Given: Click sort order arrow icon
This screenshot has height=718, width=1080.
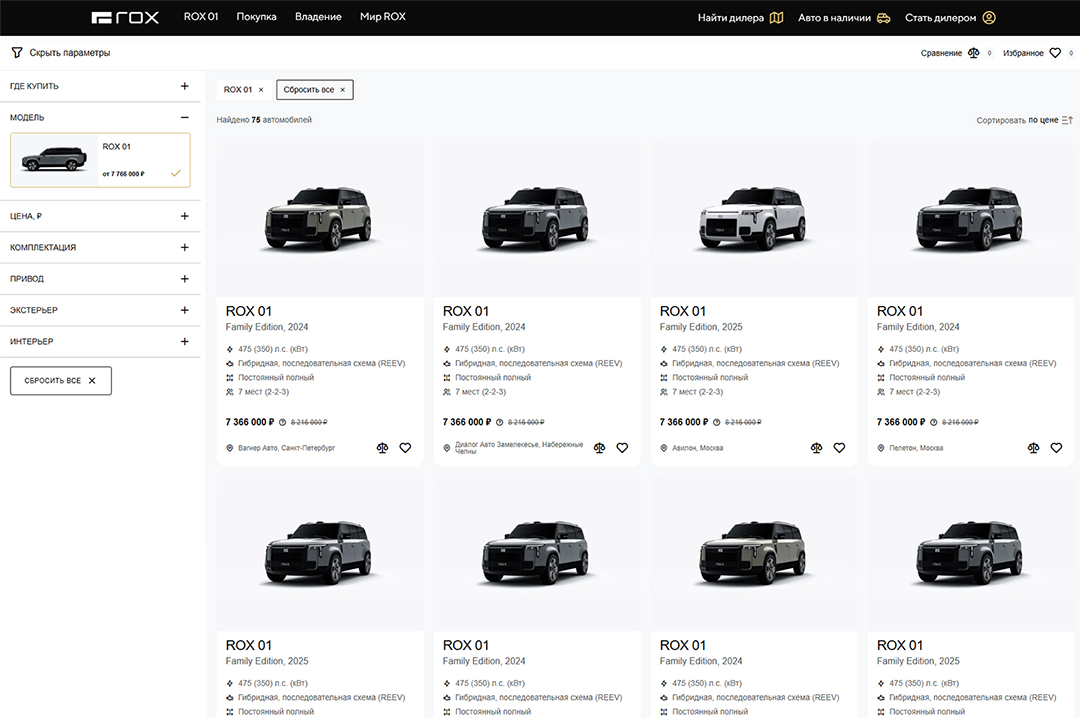Looking at the screenshot, I should pos(1067,120).
